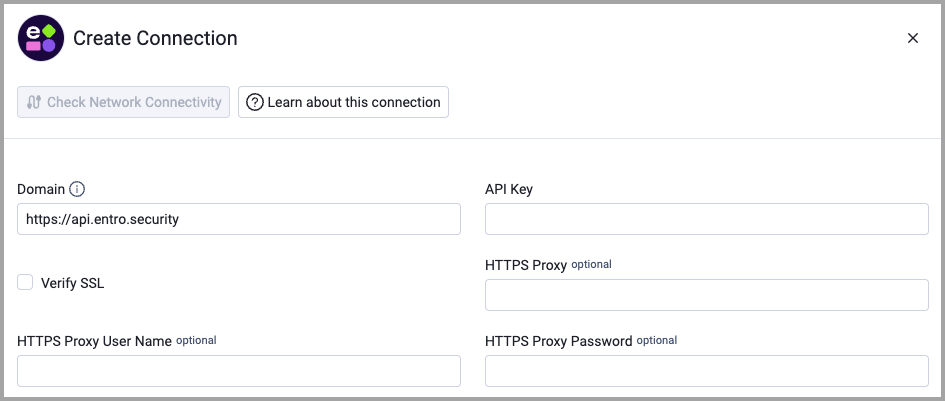Viewport: 945px width, 401px height.
Task: Click the HTTPS Proxy User Name label
Action: (x=95, y=341)
